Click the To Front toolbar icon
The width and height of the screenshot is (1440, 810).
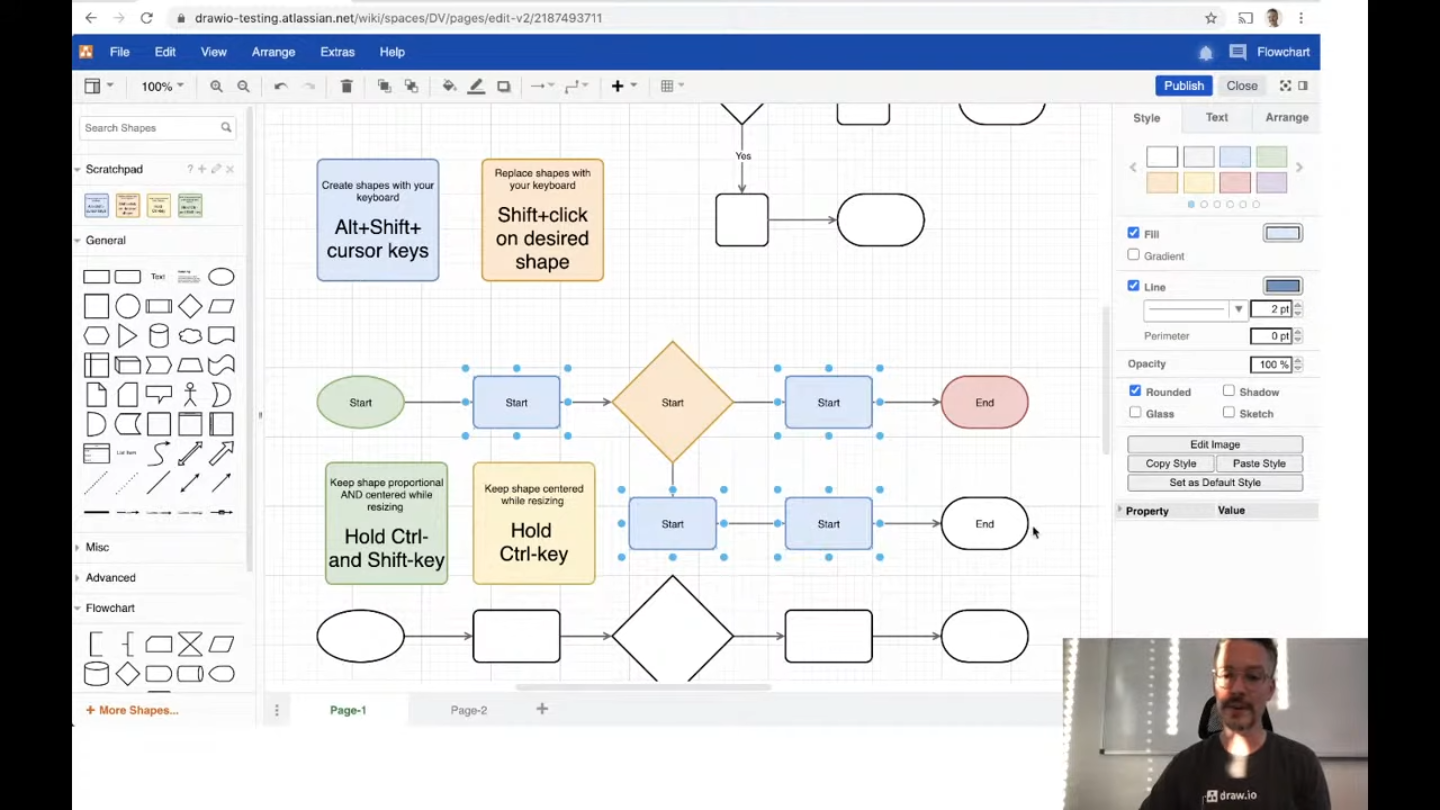pos(383,86)
